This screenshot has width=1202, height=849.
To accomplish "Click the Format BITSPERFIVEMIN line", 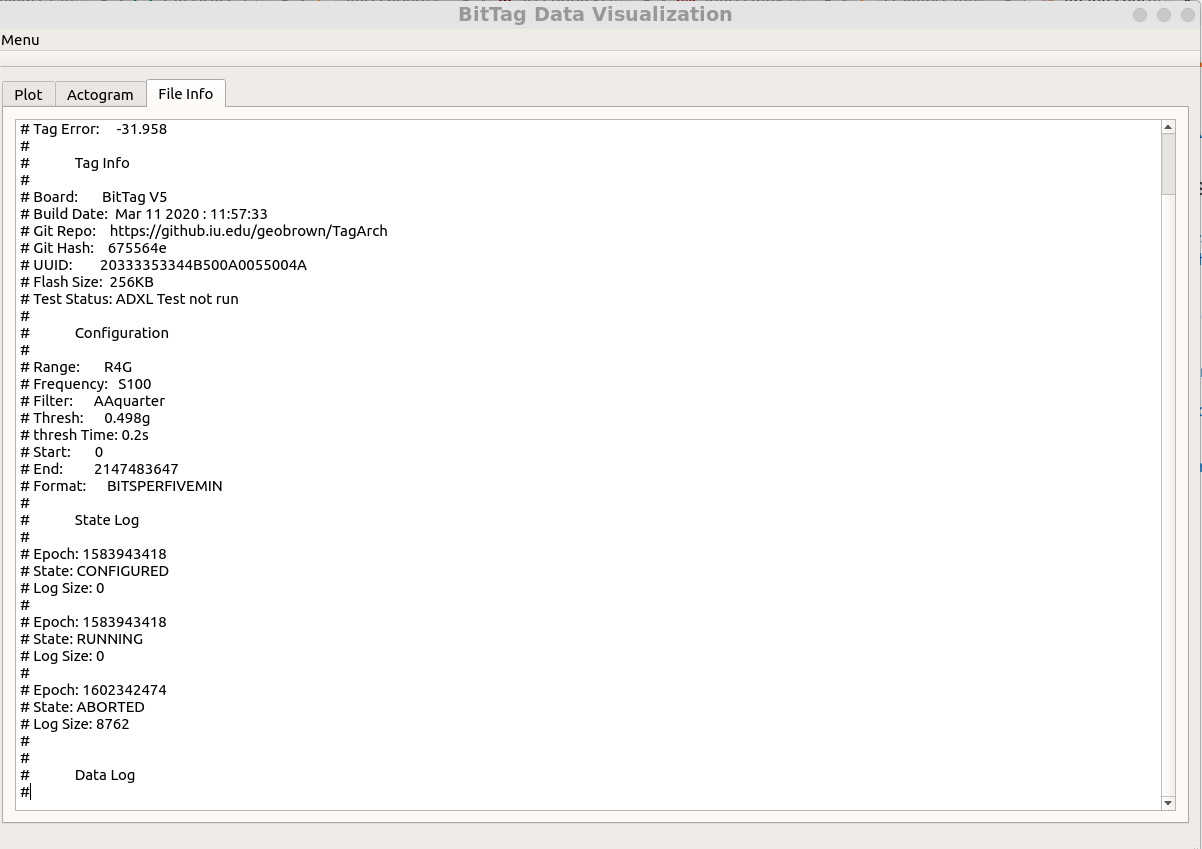I will click(121, 486).
